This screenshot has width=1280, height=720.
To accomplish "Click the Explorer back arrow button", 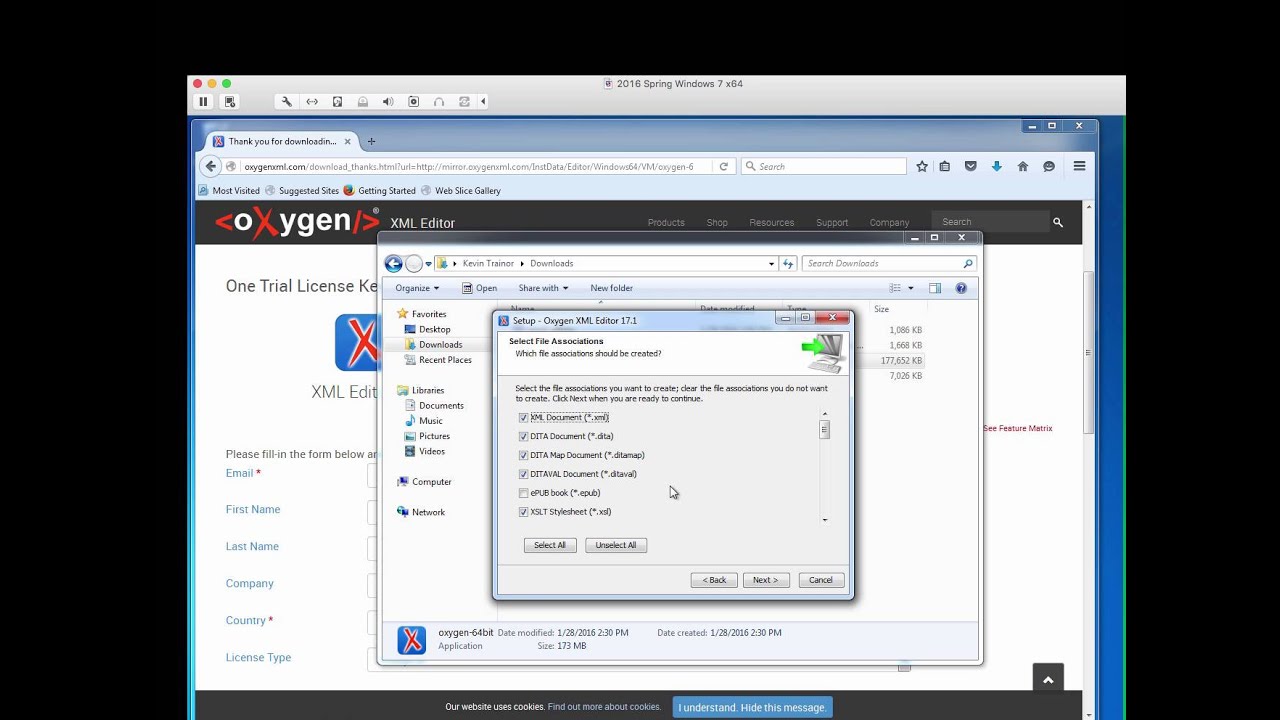I will tap(394, 263).
